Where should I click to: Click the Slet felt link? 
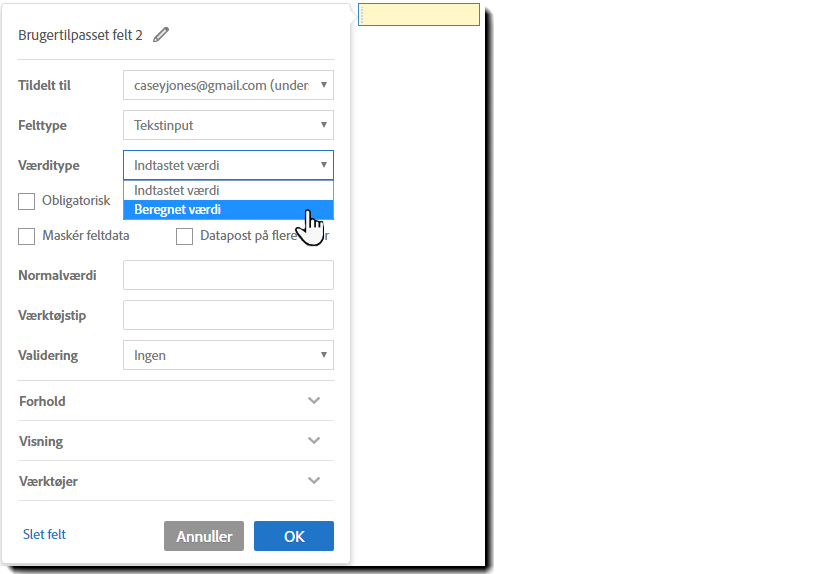click(x=44, y=535)
